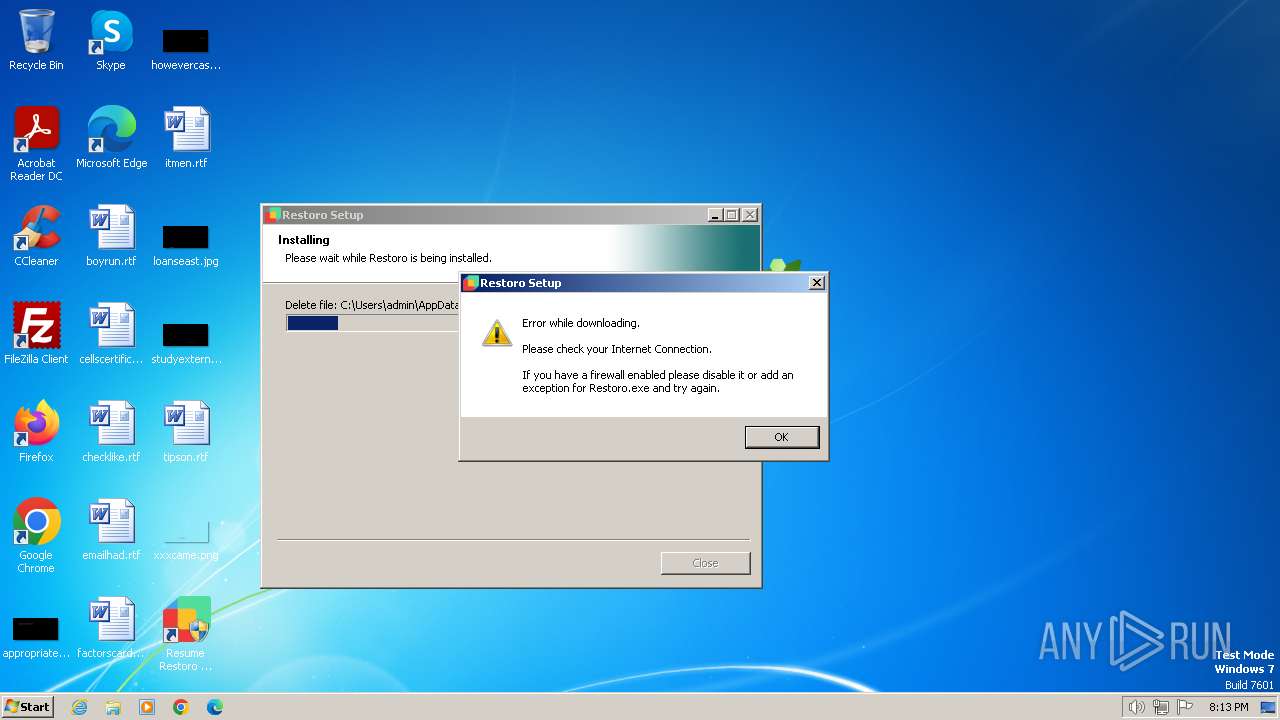Open Edge from the taskbar
This screenshot has height=720, width=1280.
click(214, 707)
